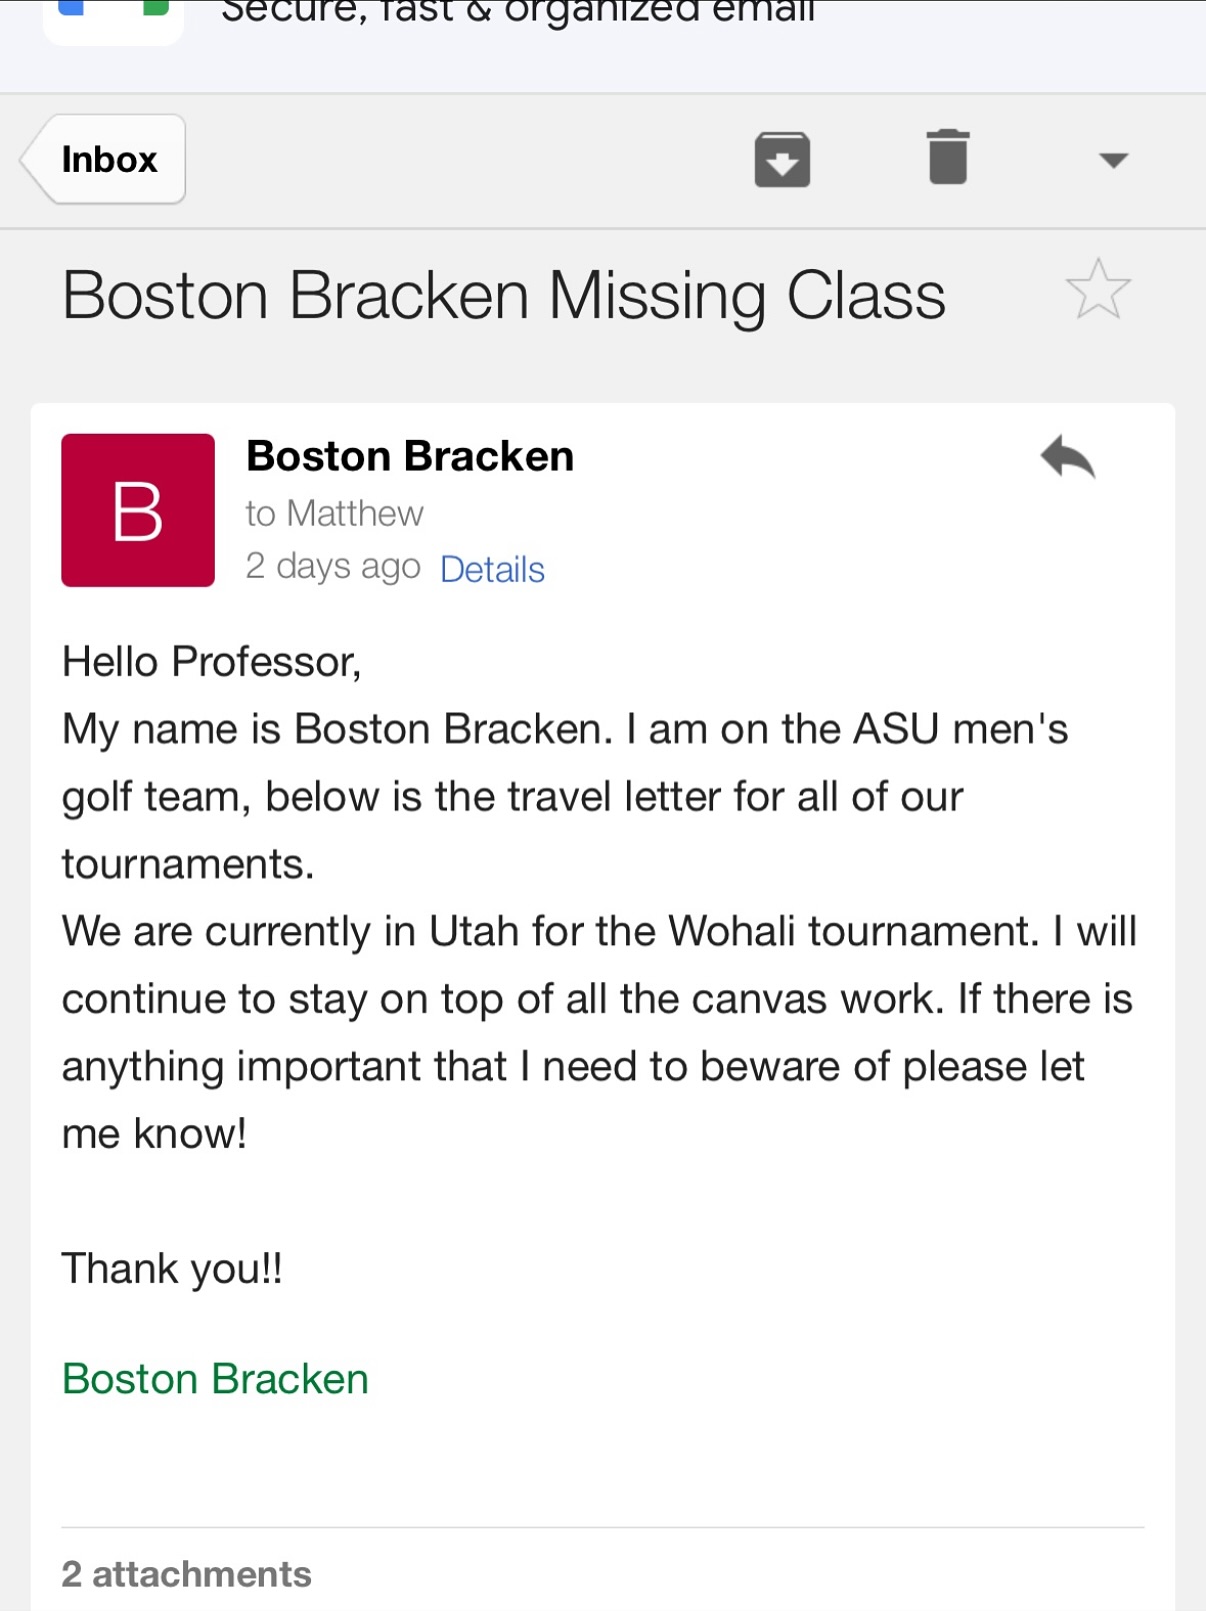This screenshot has height=1611, width=1206.
Task: Delete the email using the trash icon
Action: (947, 158)
